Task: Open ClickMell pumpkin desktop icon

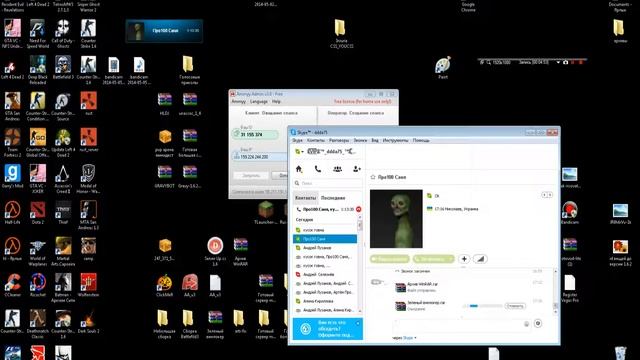Action: click(164, 285)
